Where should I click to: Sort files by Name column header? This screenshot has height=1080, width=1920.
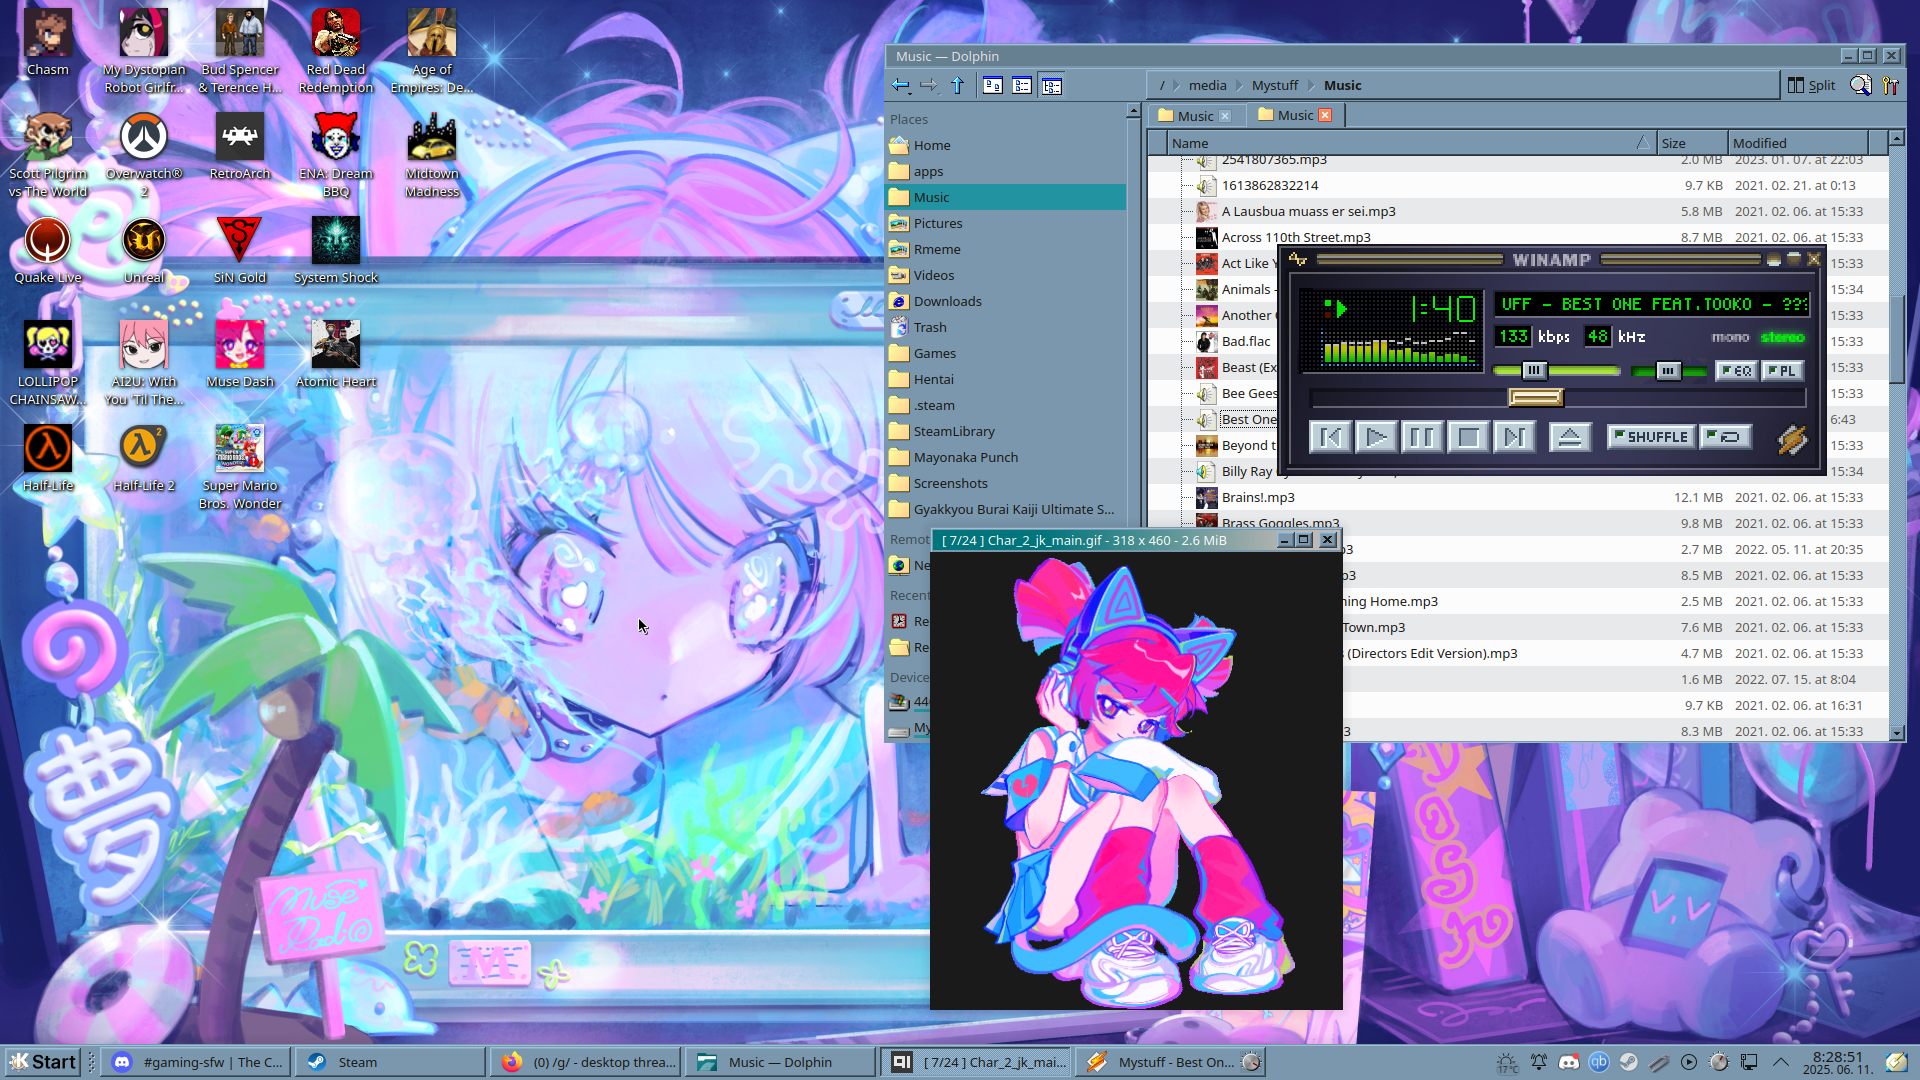tap(1410, 143)
